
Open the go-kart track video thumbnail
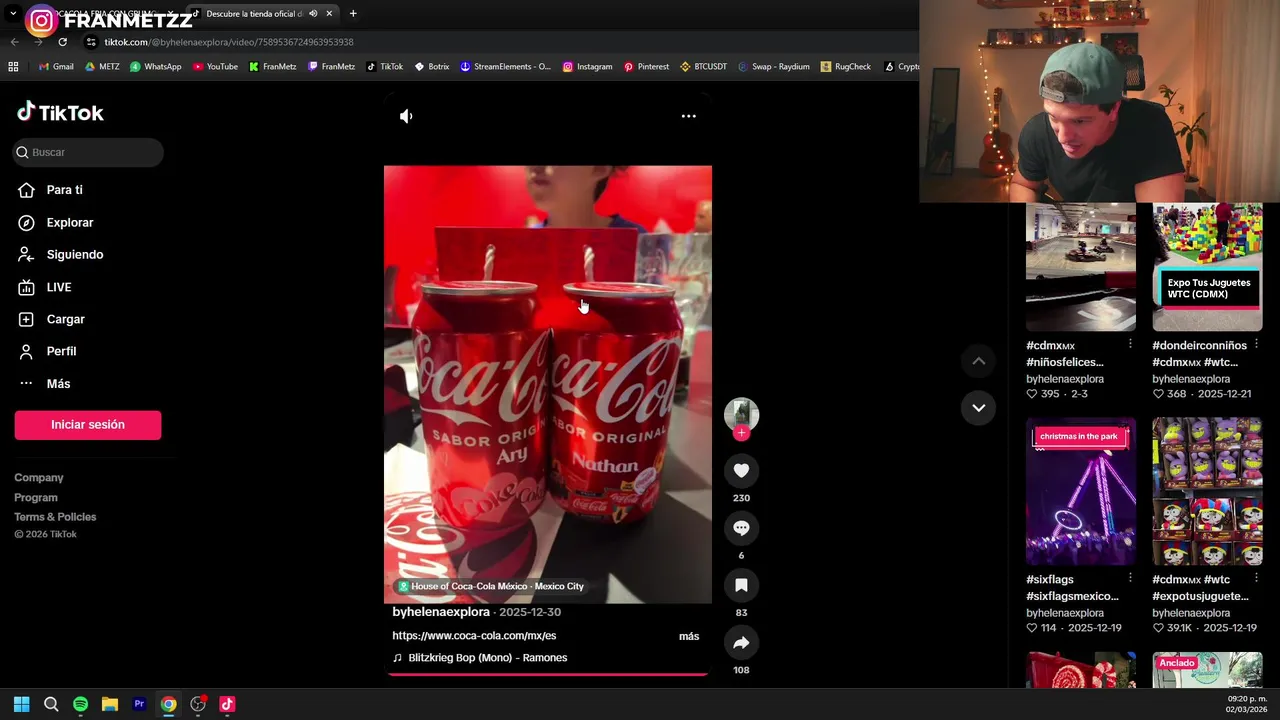coord(1081,267)
